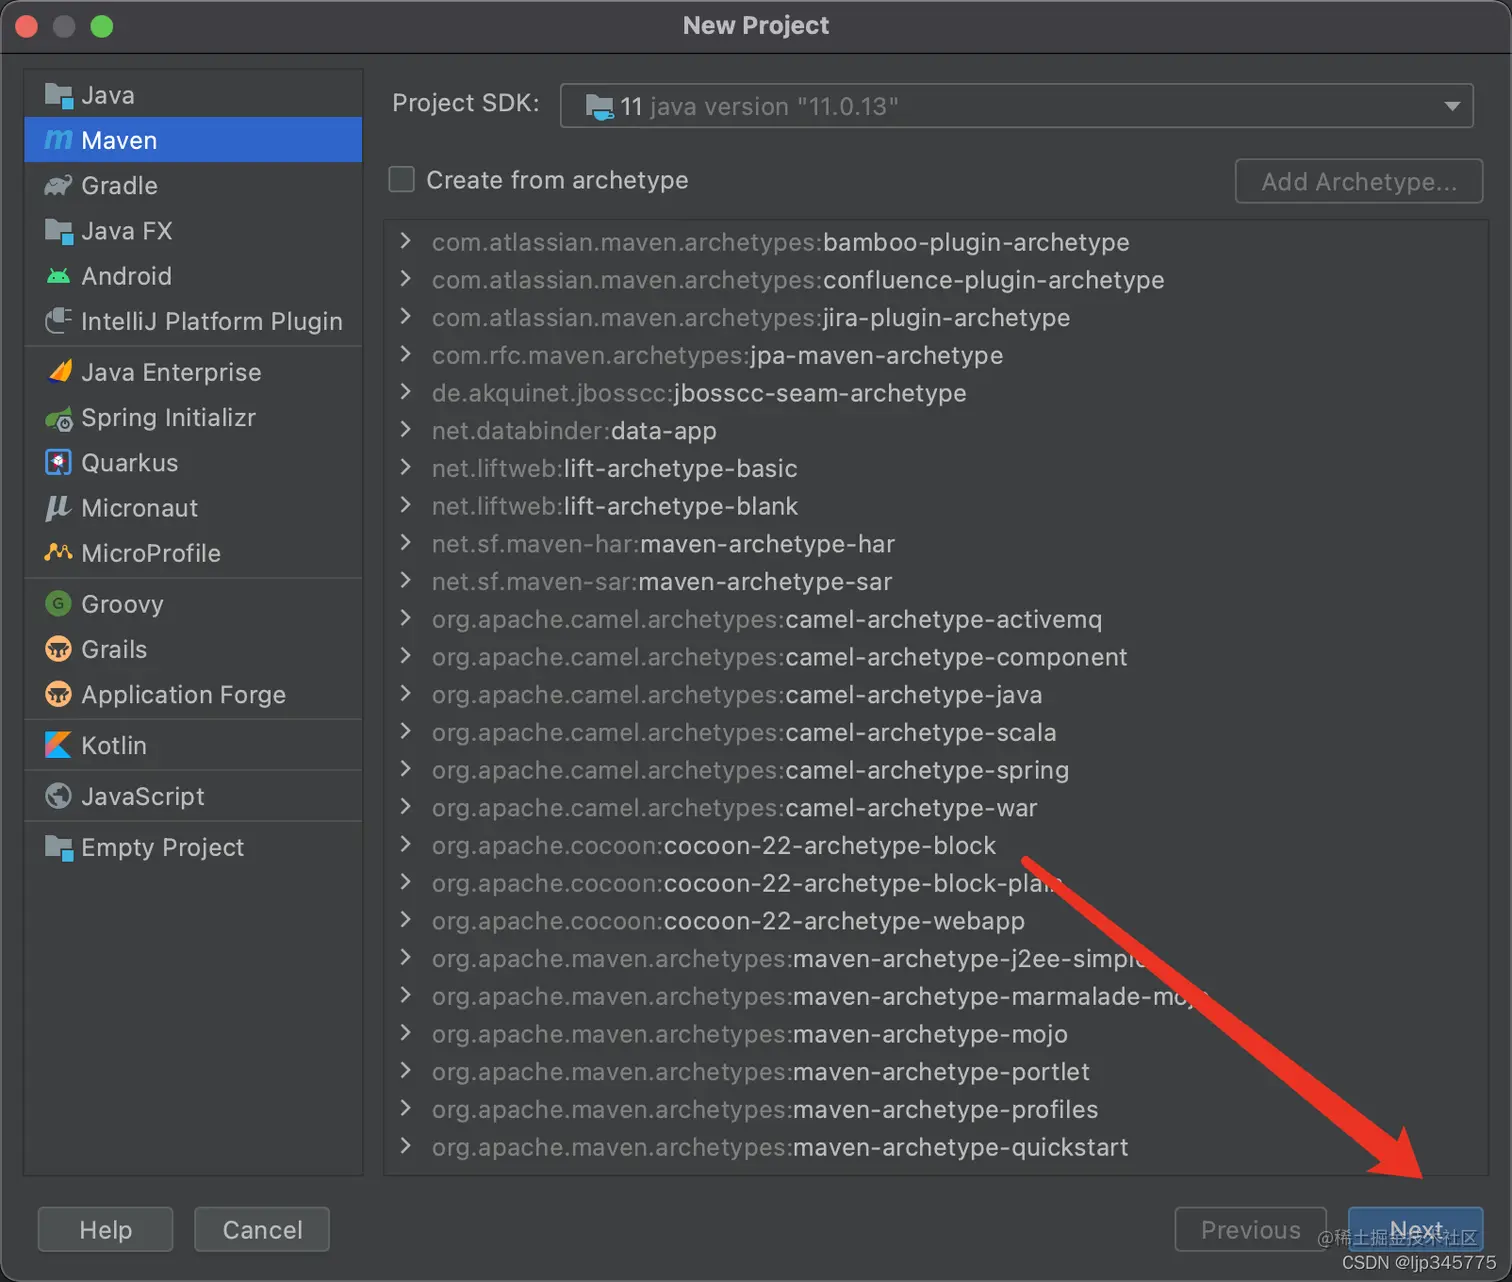The width and height of the screenshot is (1512, 1282).
Task: Click the Application Forge icon
Action: tap(59, 694)
